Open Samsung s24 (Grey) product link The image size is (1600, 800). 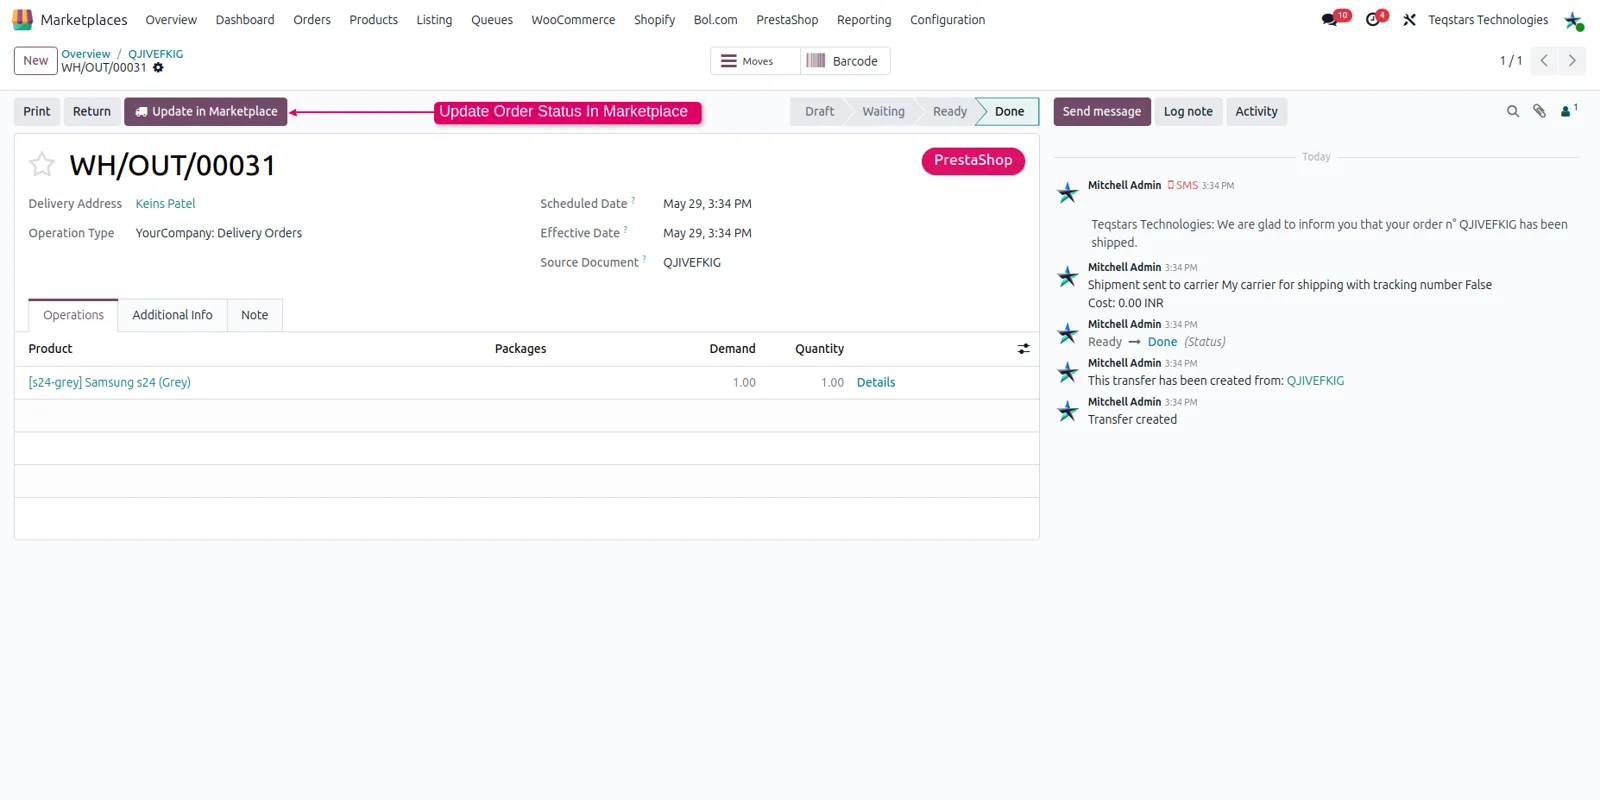click(x=109, y=383)
